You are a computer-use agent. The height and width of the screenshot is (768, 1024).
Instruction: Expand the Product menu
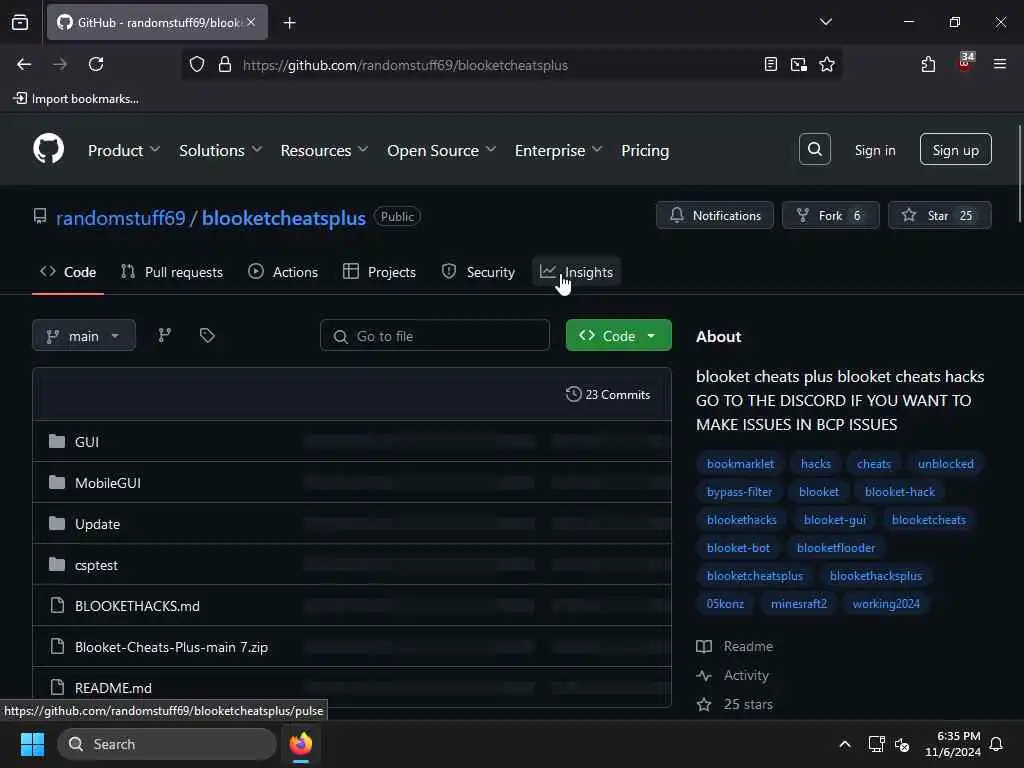click(x=124, y=150)
